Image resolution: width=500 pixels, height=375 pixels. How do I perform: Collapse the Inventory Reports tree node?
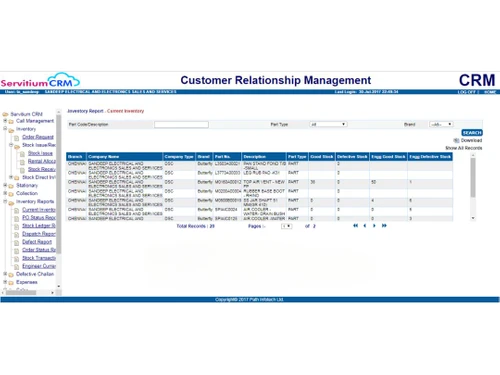pyautogui.click(x=5, y=201)
